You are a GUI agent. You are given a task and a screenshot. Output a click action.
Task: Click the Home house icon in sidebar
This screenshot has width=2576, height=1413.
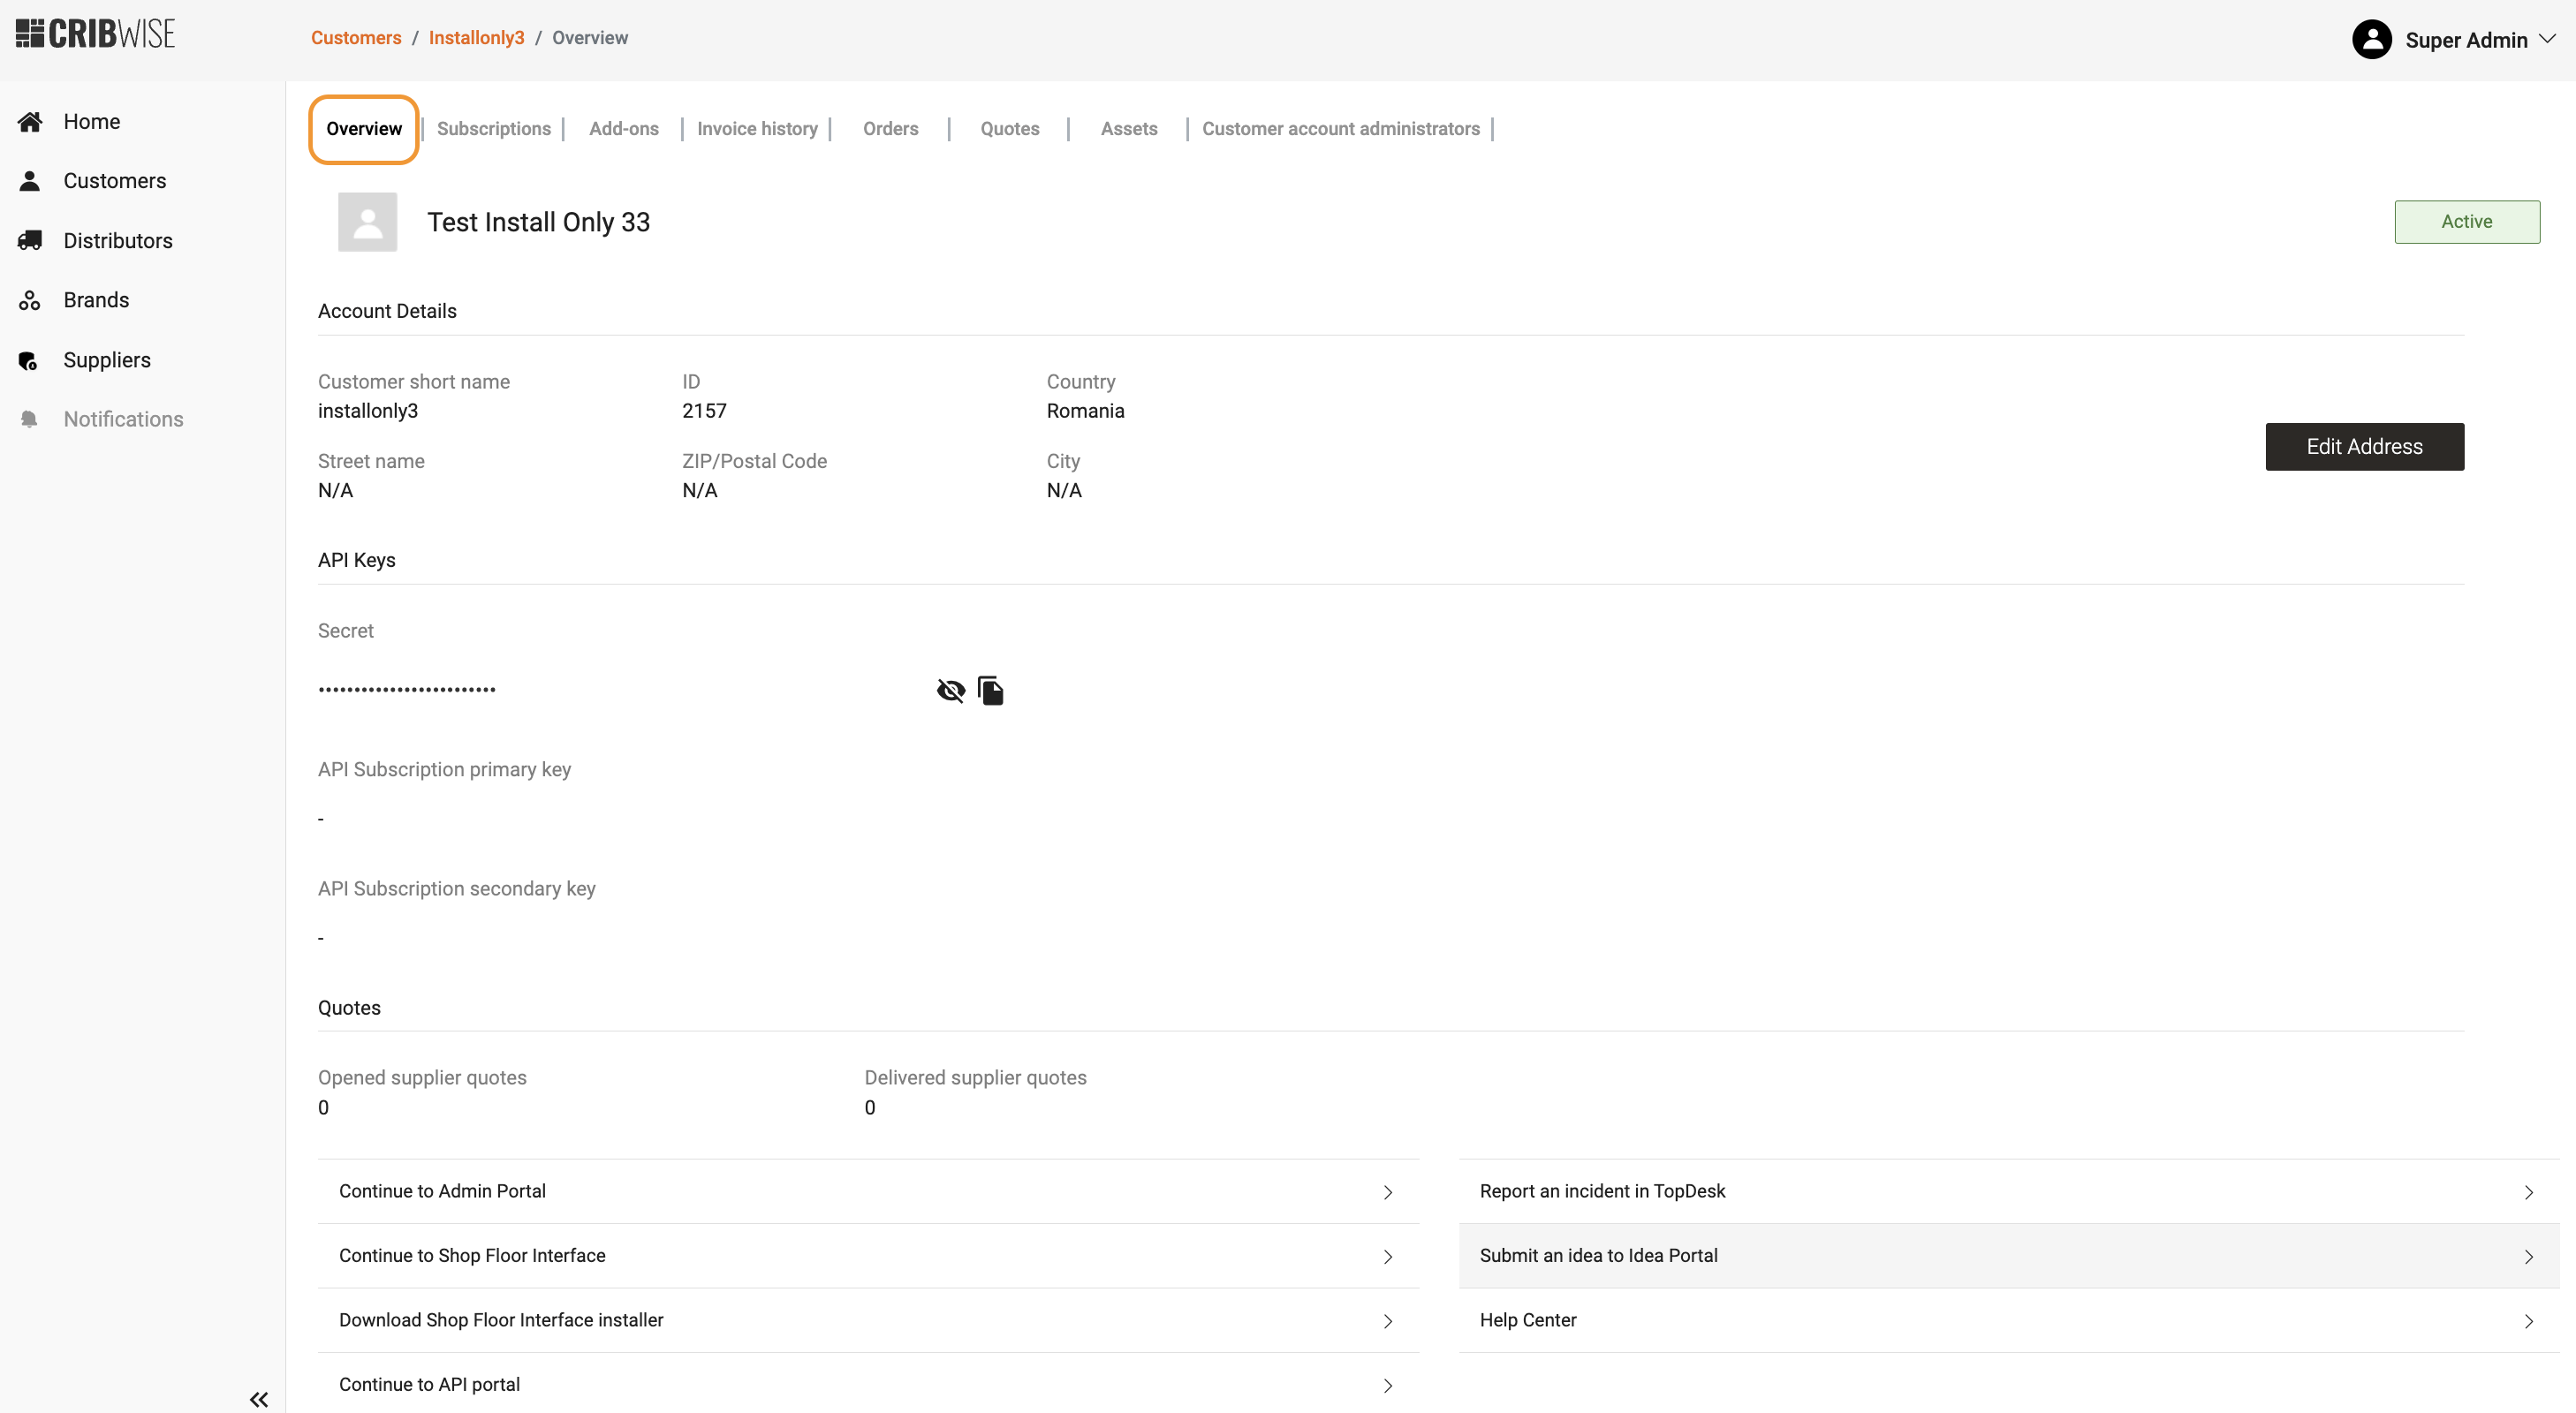coord(30,122)
